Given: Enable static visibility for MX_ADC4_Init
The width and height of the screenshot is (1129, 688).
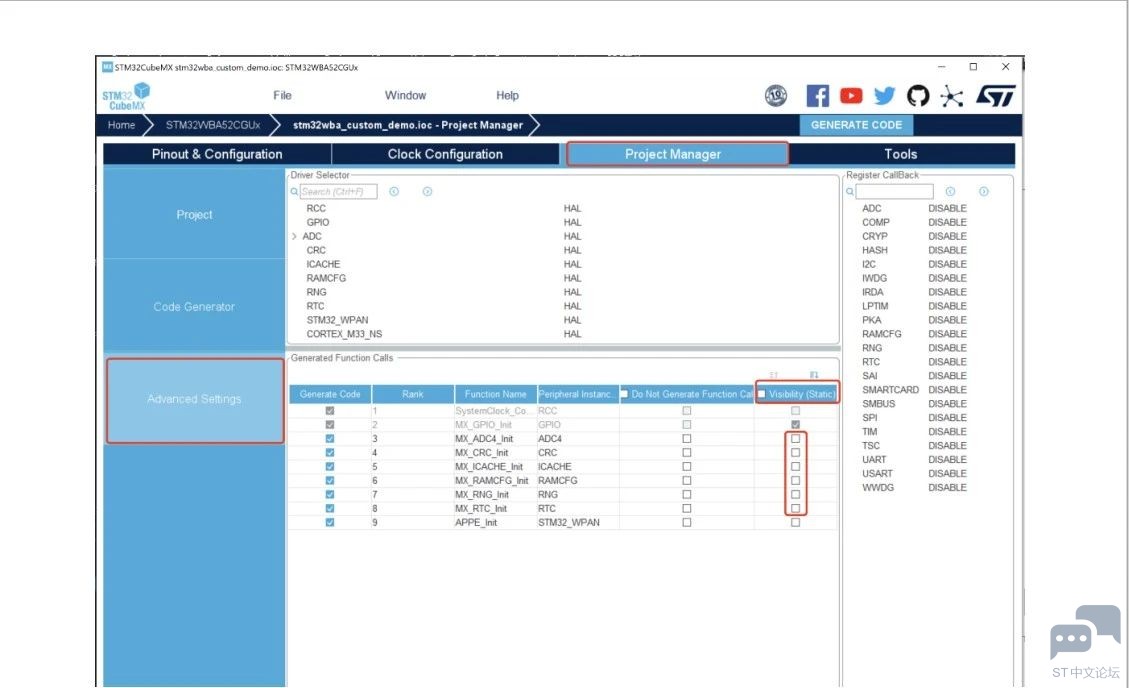Looking at the screenshot, I should [796, 439].
